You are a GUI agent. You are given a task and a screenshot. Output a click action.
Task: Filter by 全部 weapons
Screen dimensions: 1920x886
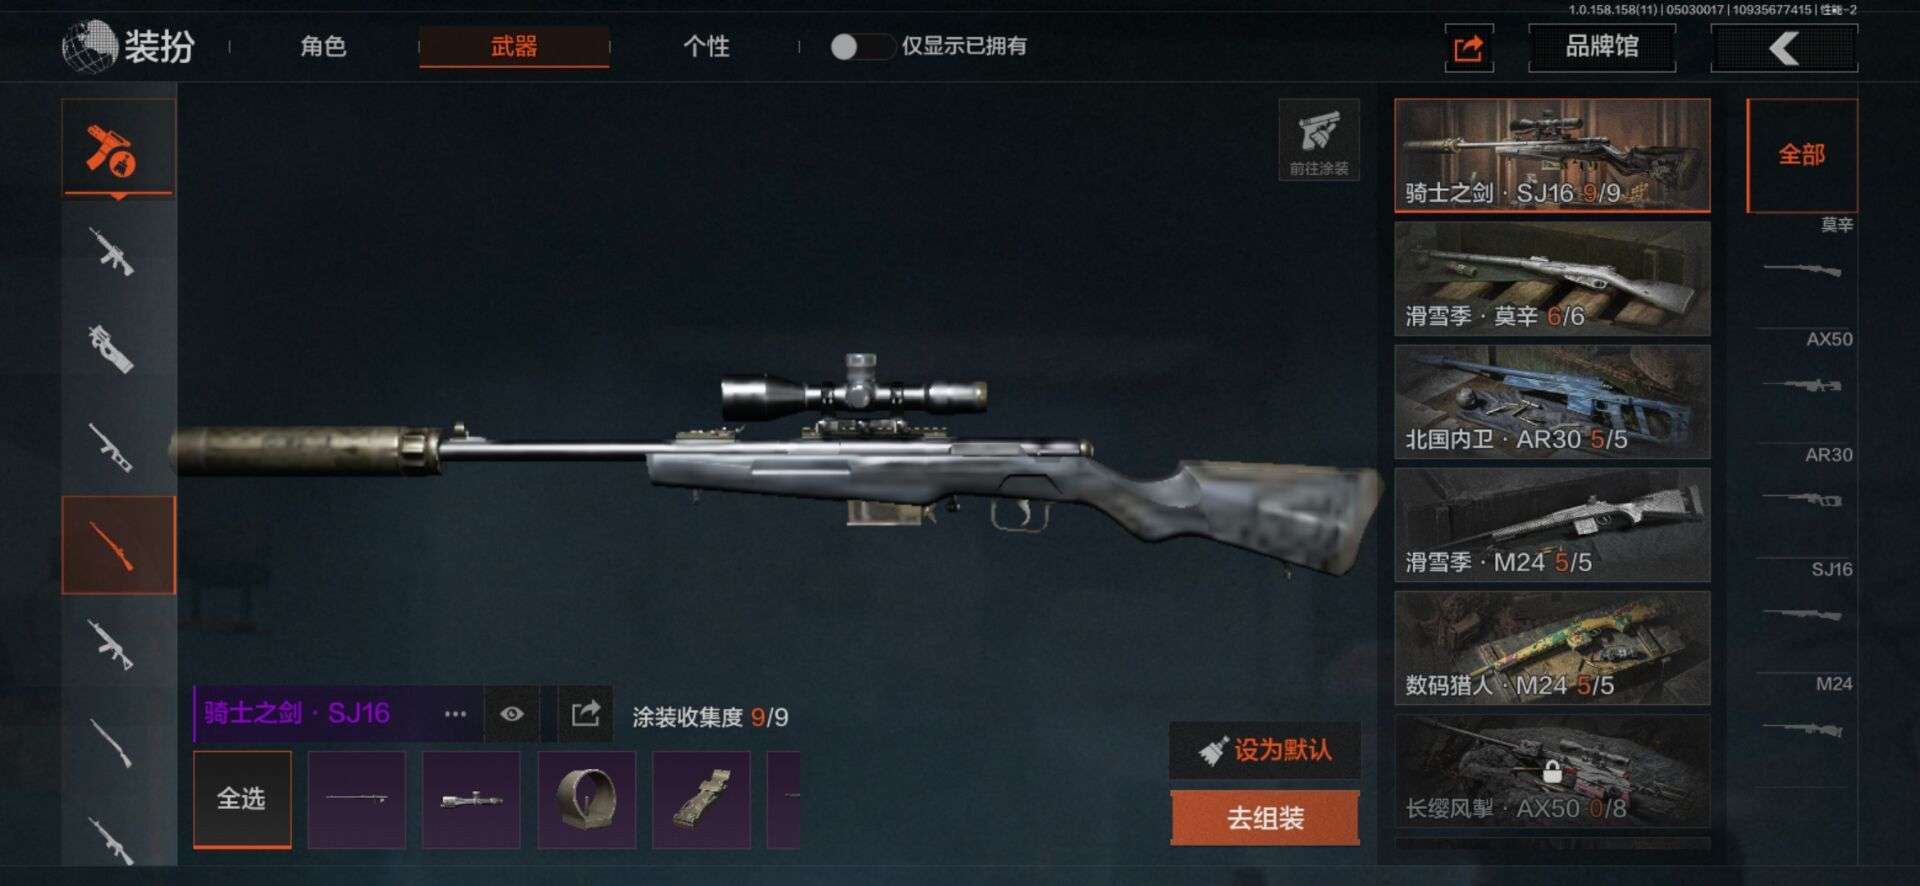(1802, 155)
